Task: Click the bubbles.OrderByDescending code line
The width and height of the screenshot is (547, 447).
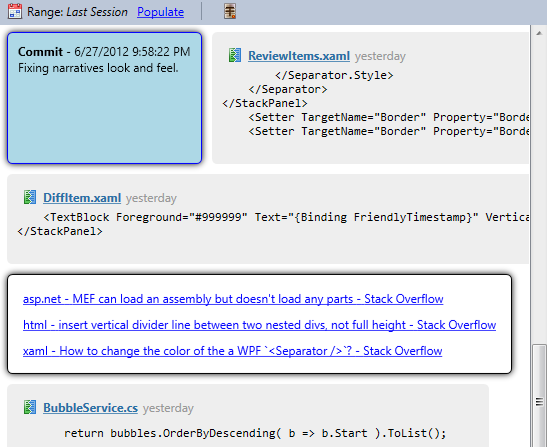Action: [x=255, y=433]
